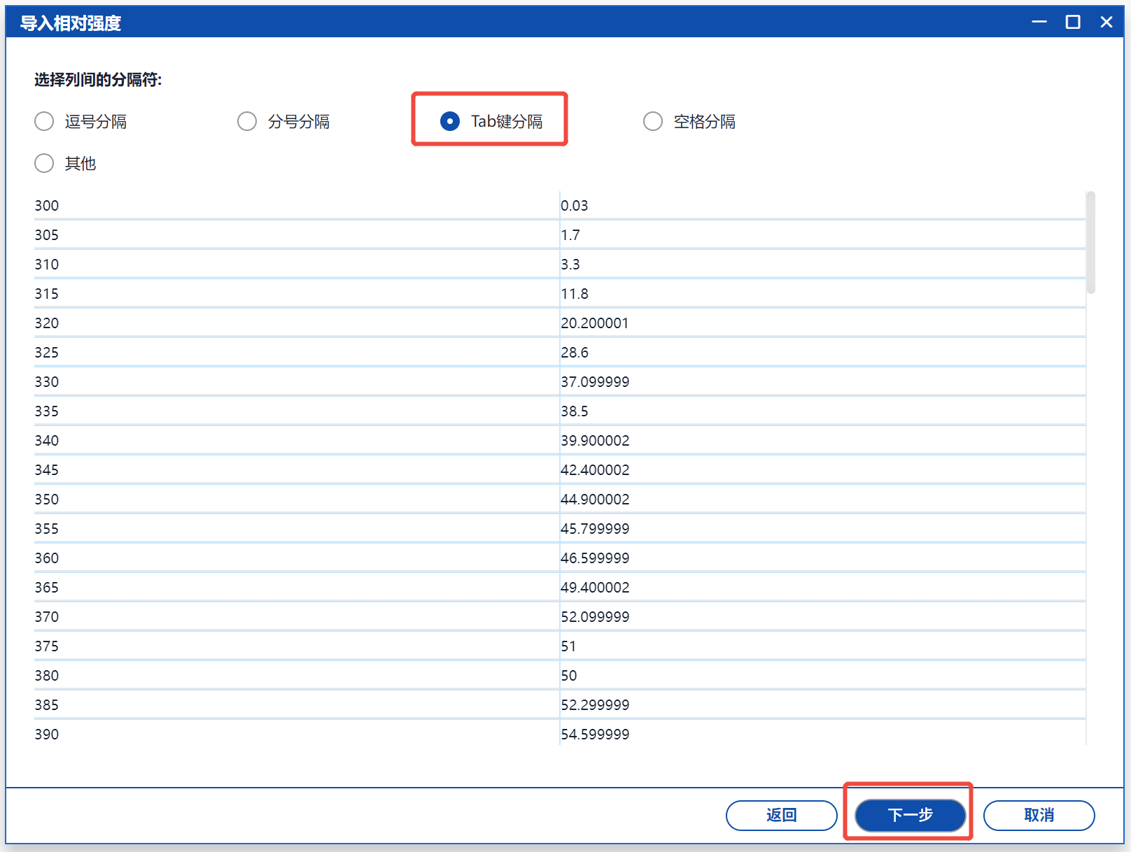The image size is (1131, 852).
Task: Select the cell with value 49.400002
Action: [x=595, y=587]
